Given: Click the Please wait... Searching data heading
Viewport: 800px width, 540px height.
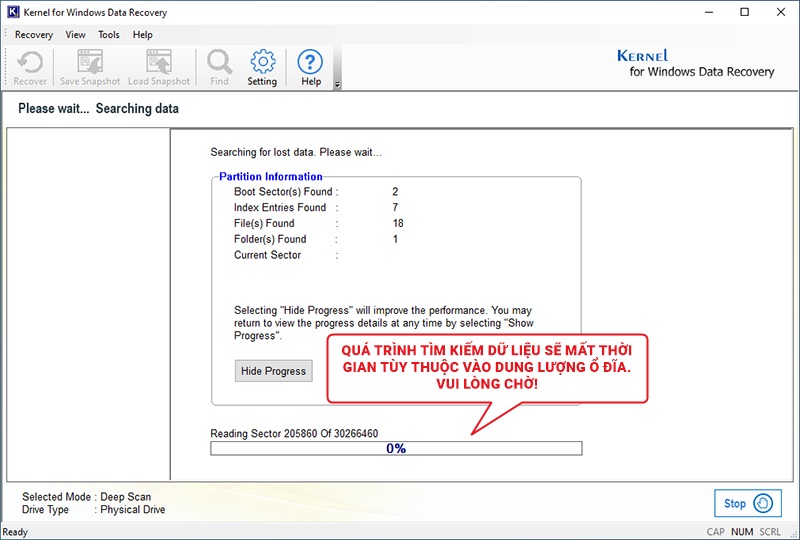Looking at the screenshot, I should coord(98,109).
